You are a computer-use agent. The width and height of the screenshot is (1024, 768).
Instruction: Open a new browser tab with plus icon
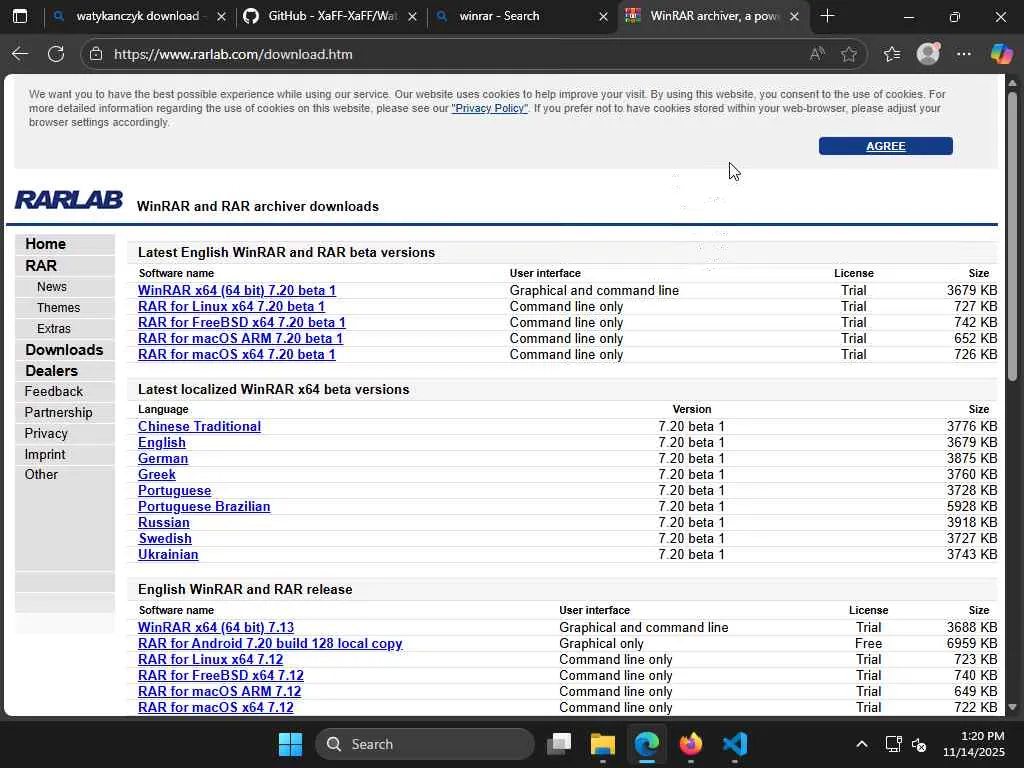[x=827, y=16]
